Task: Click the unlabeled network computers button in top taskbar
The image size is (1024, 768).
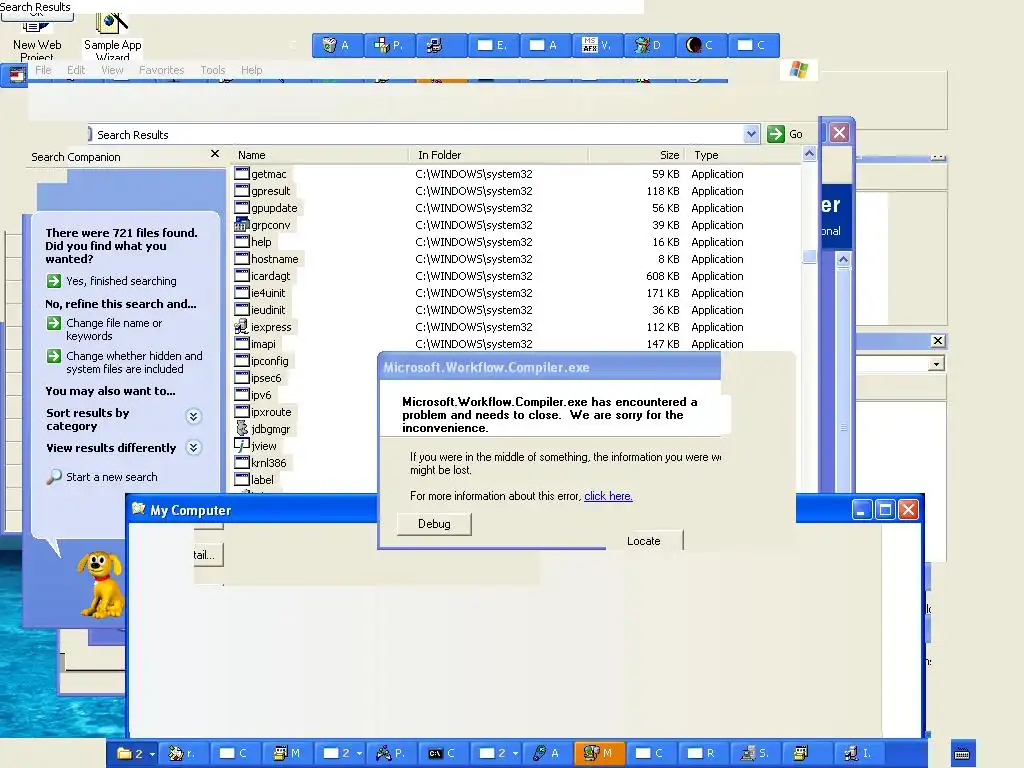Action: coord(441,45)
